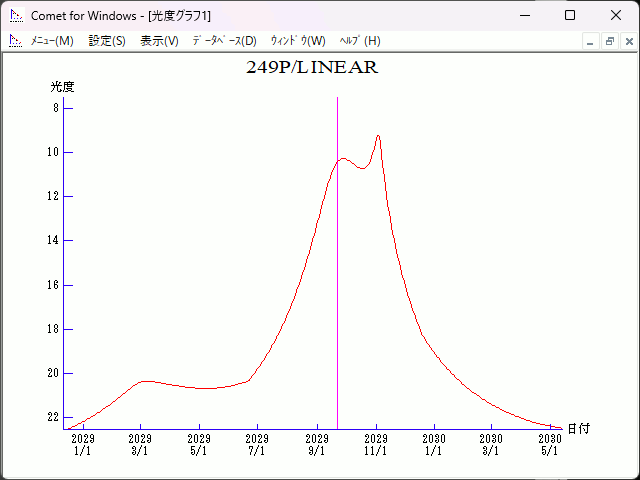Minimize the inner 光度グラフ1 child window

[x=590, y=41]
